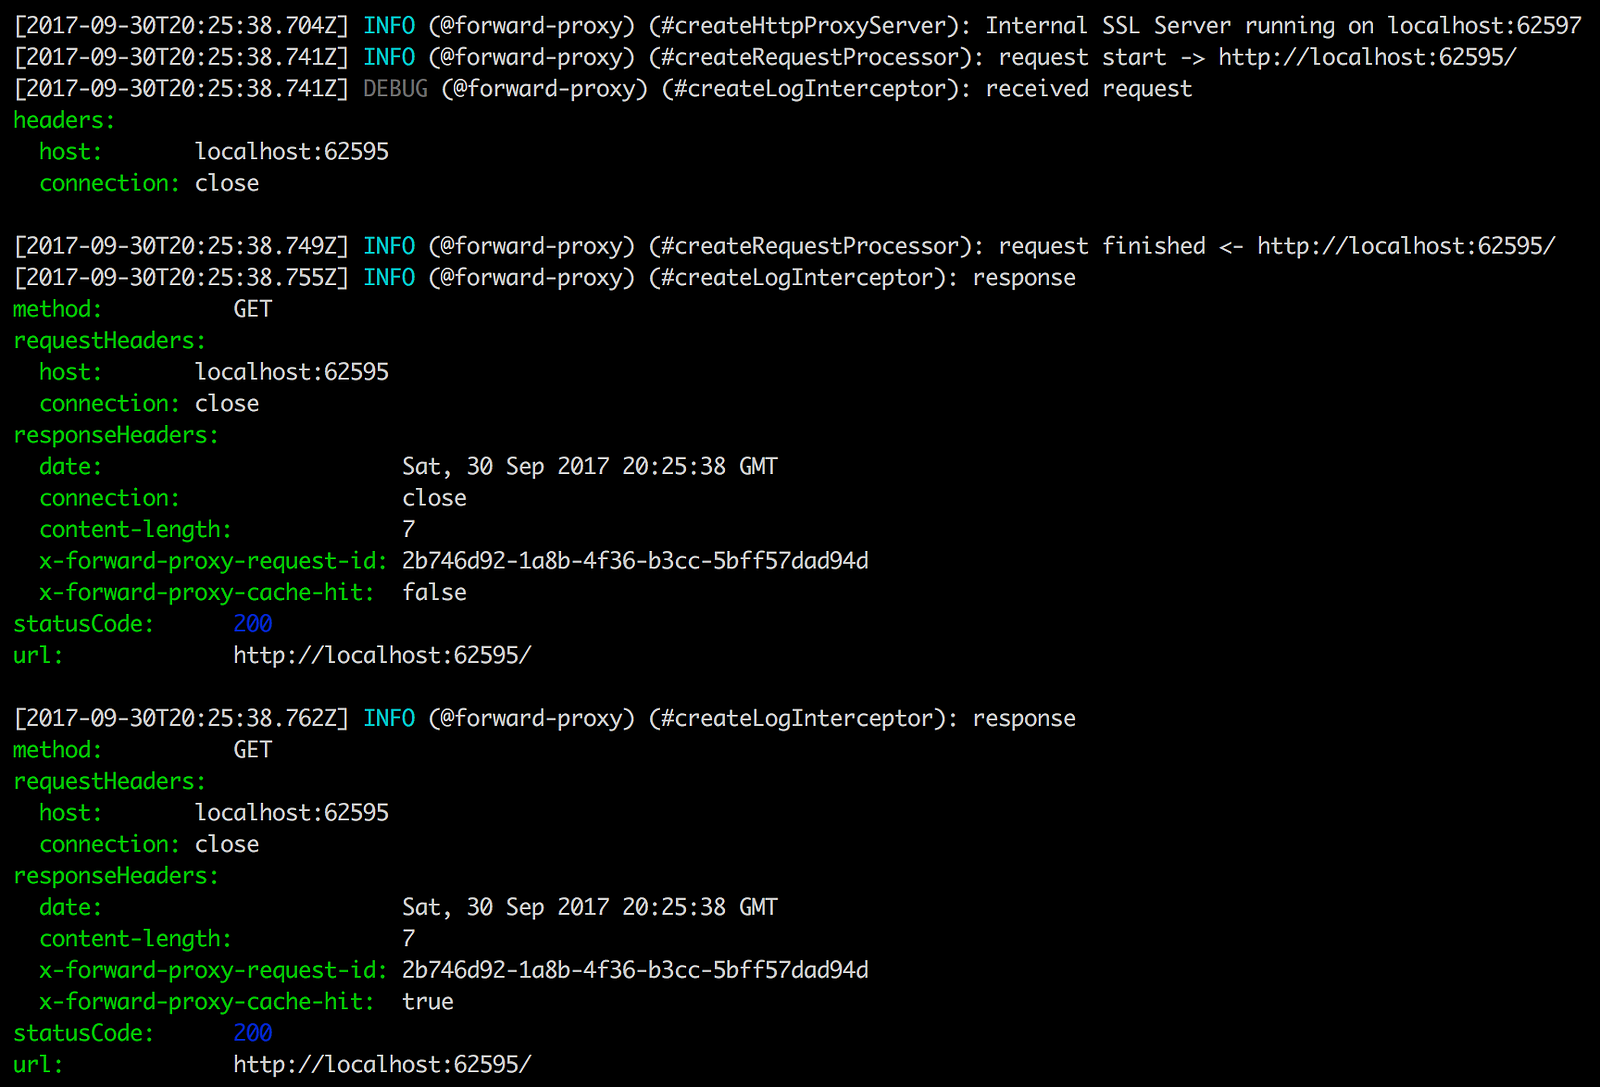
Task: Select the cache-hit value true
Action: click(428, 1001)
